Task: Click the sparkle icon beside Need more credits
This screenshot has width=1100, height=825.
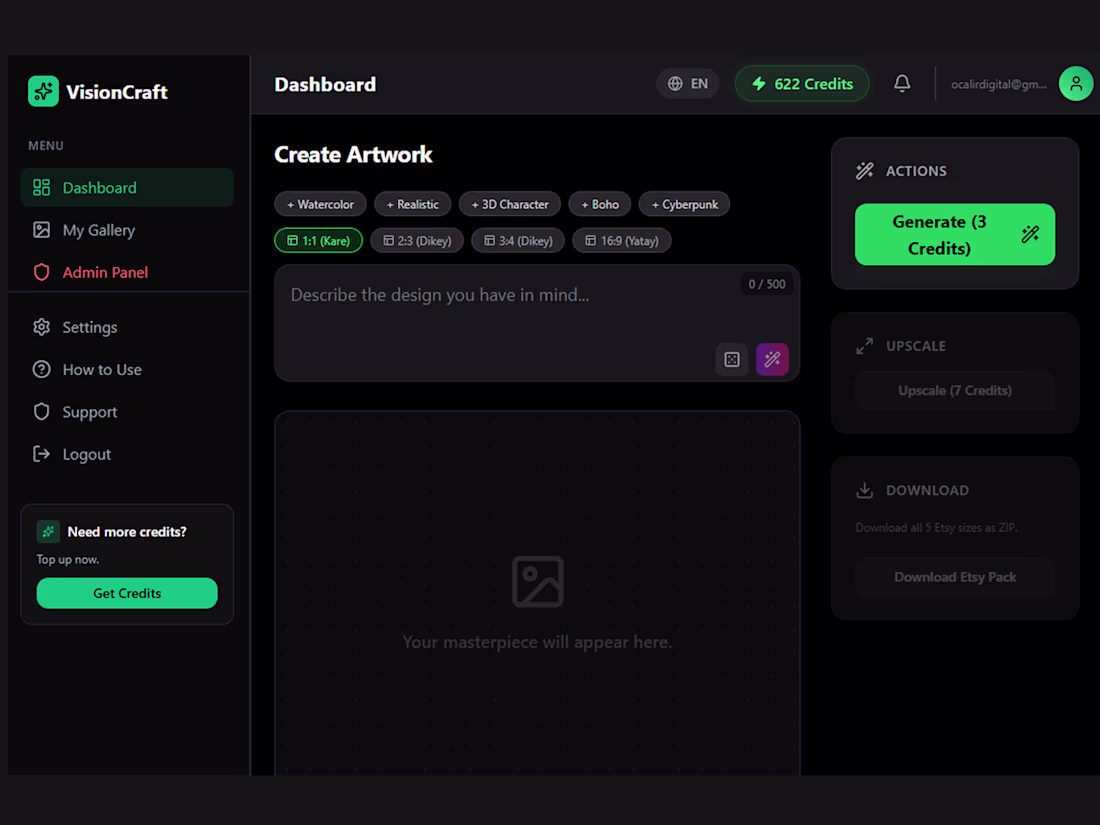Action: tap(48, 532)
